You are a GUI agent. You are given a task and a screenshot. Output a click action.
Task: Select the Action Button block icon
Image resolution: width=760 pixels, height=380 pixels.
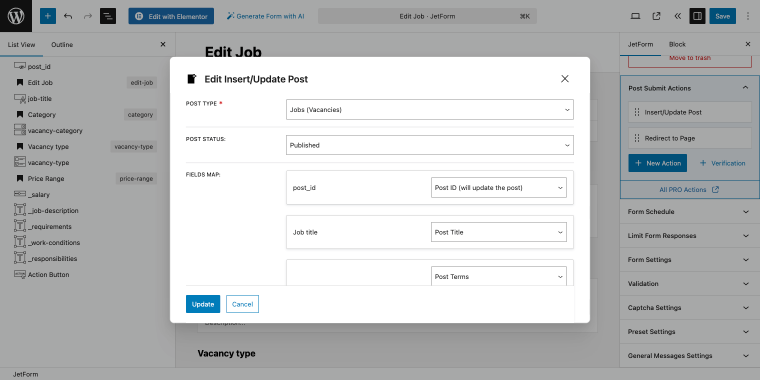coord(19,274)
